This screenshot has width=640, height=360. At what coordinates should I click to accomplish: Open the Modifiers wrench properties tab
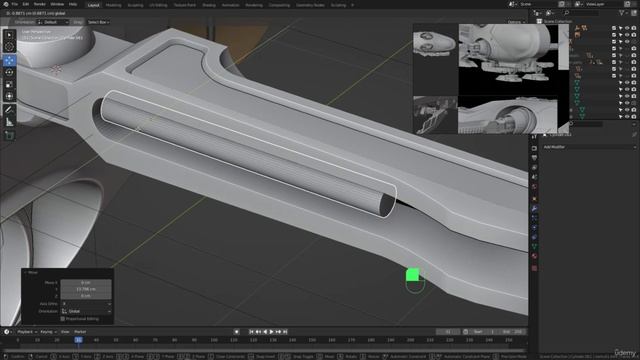[534, 209]
